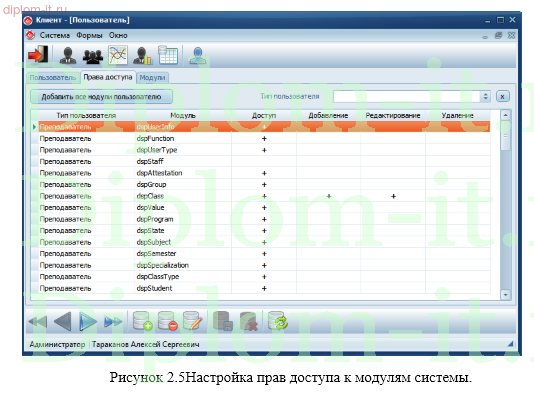Sort by Тип пользователя column header
The height and width of the screenshot is (393, 534).
coord(86,115)
